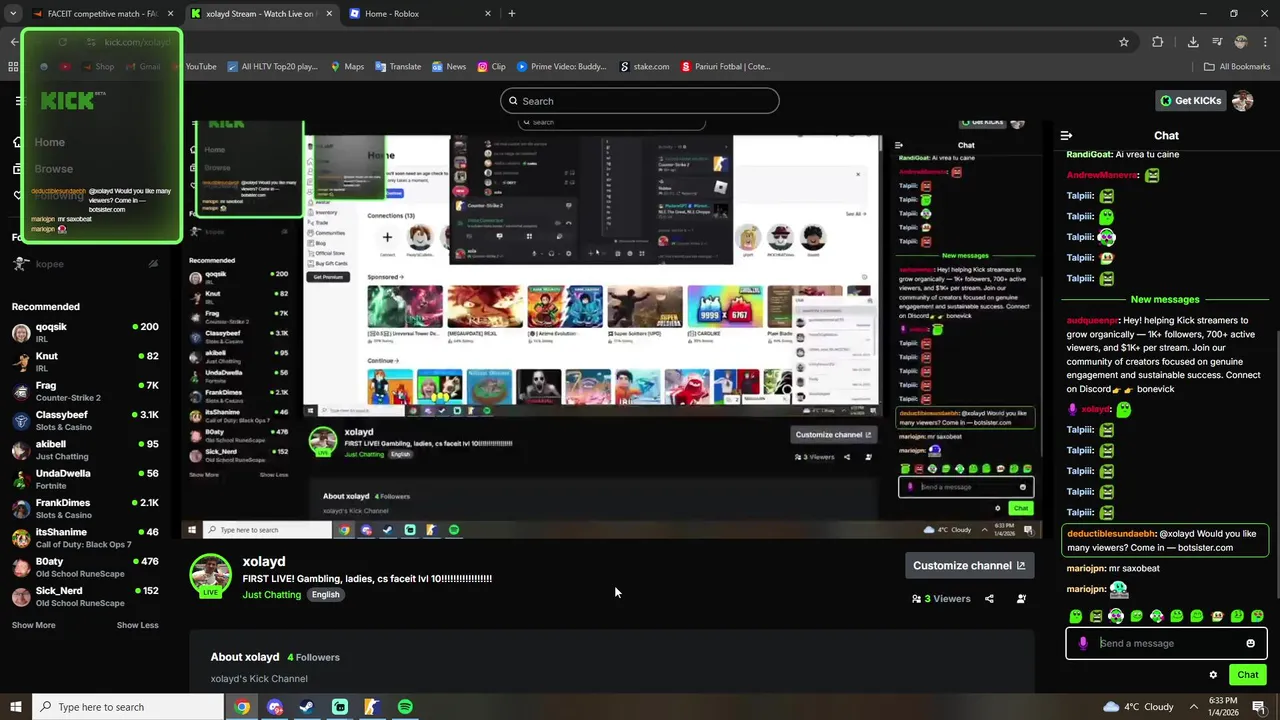Open Chrome profile avatar in toolbar
The height and width of the screenshot is (720, 1280).
pos(1241,42)
